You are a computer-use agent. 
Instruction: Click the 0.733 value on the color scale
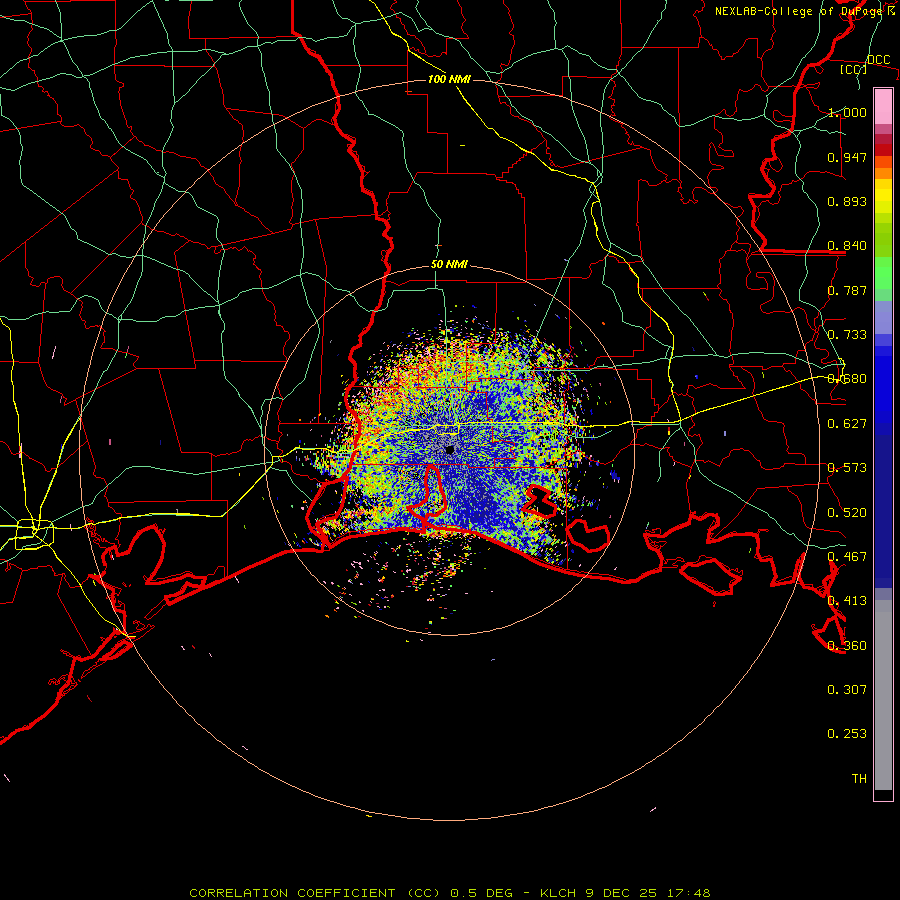click(847, 335)
